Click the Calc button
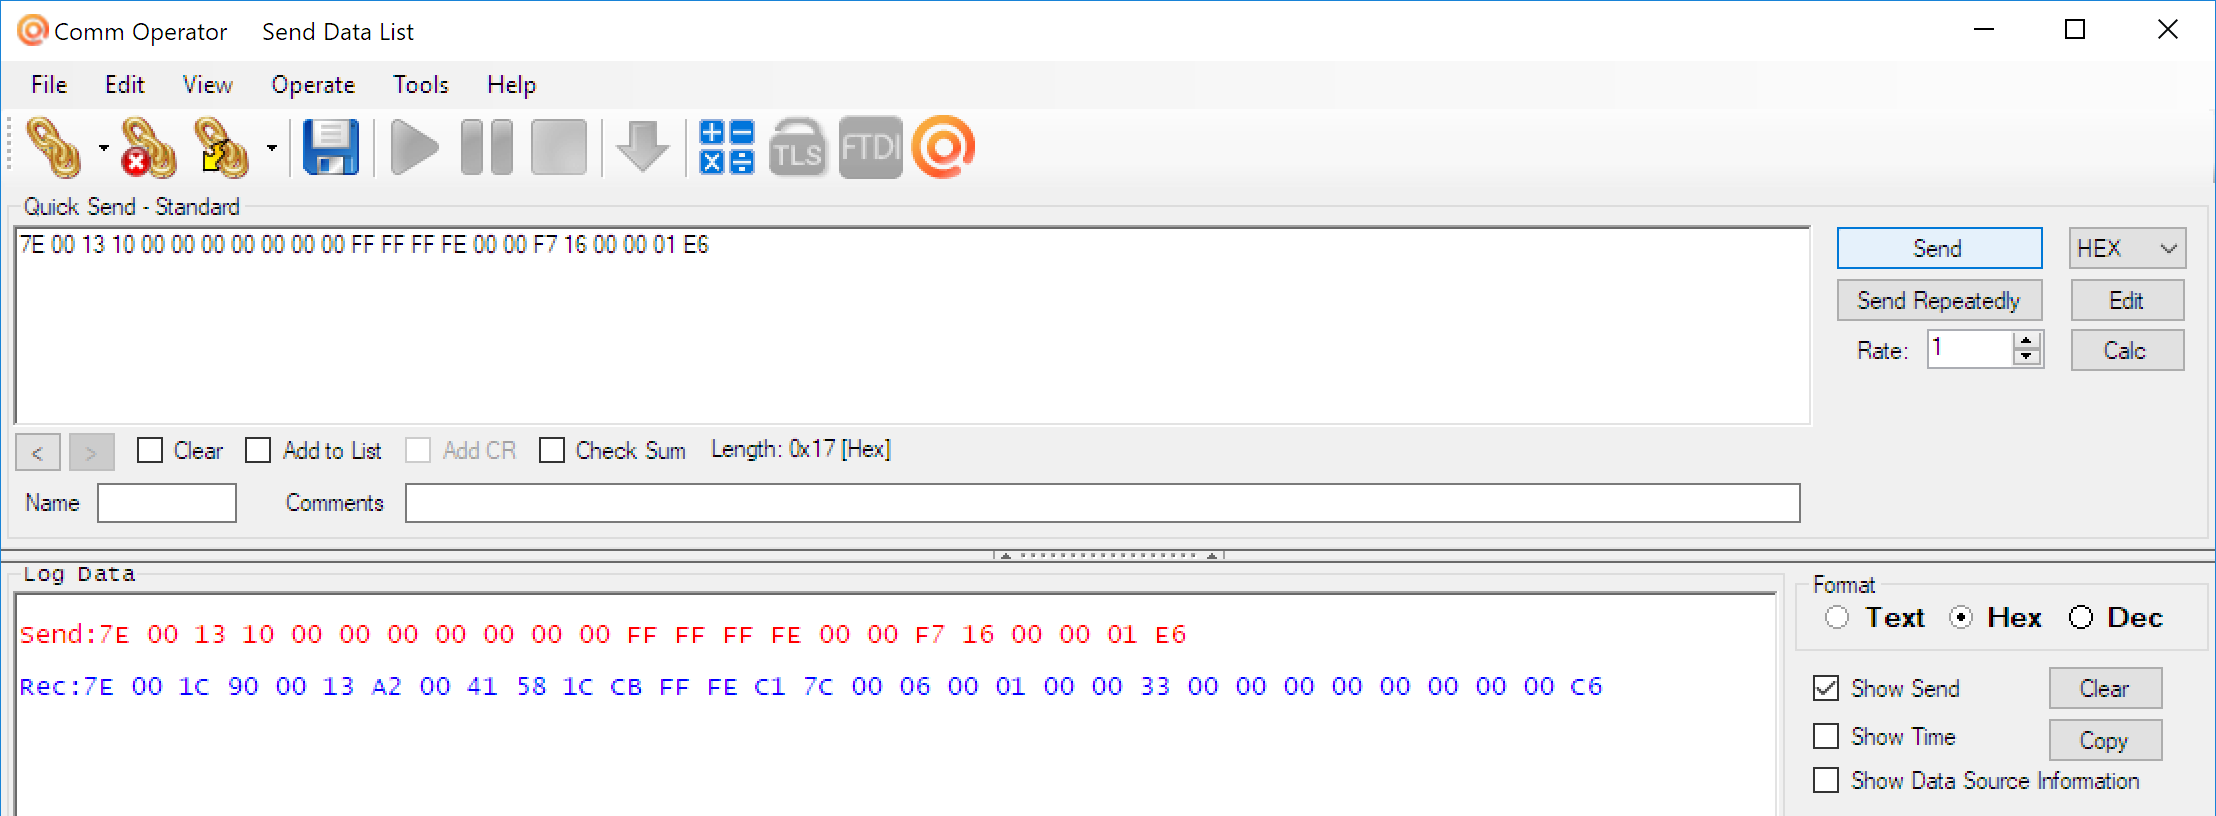 click(x=2127, y=350)
